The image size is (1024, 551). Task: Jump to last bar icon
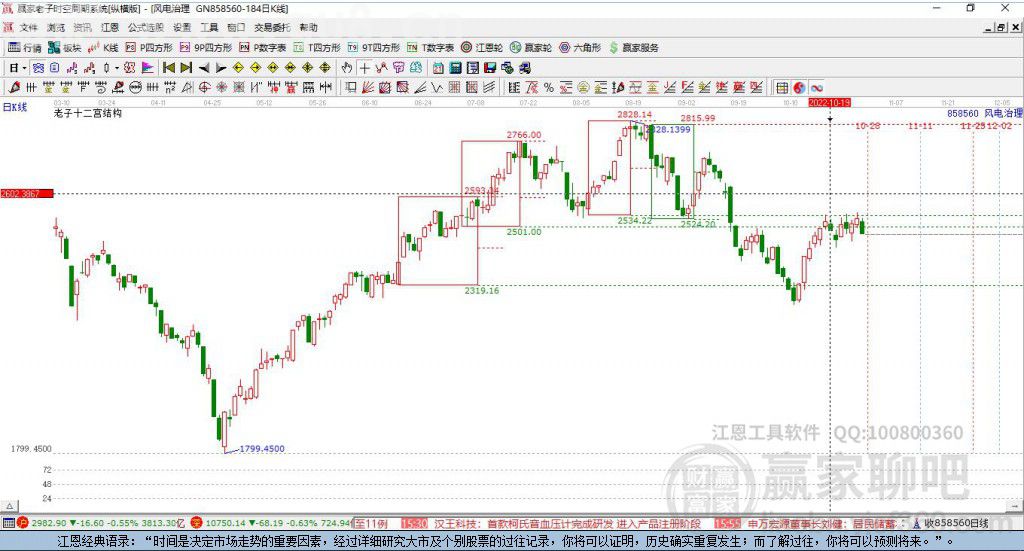coord(186,68)
